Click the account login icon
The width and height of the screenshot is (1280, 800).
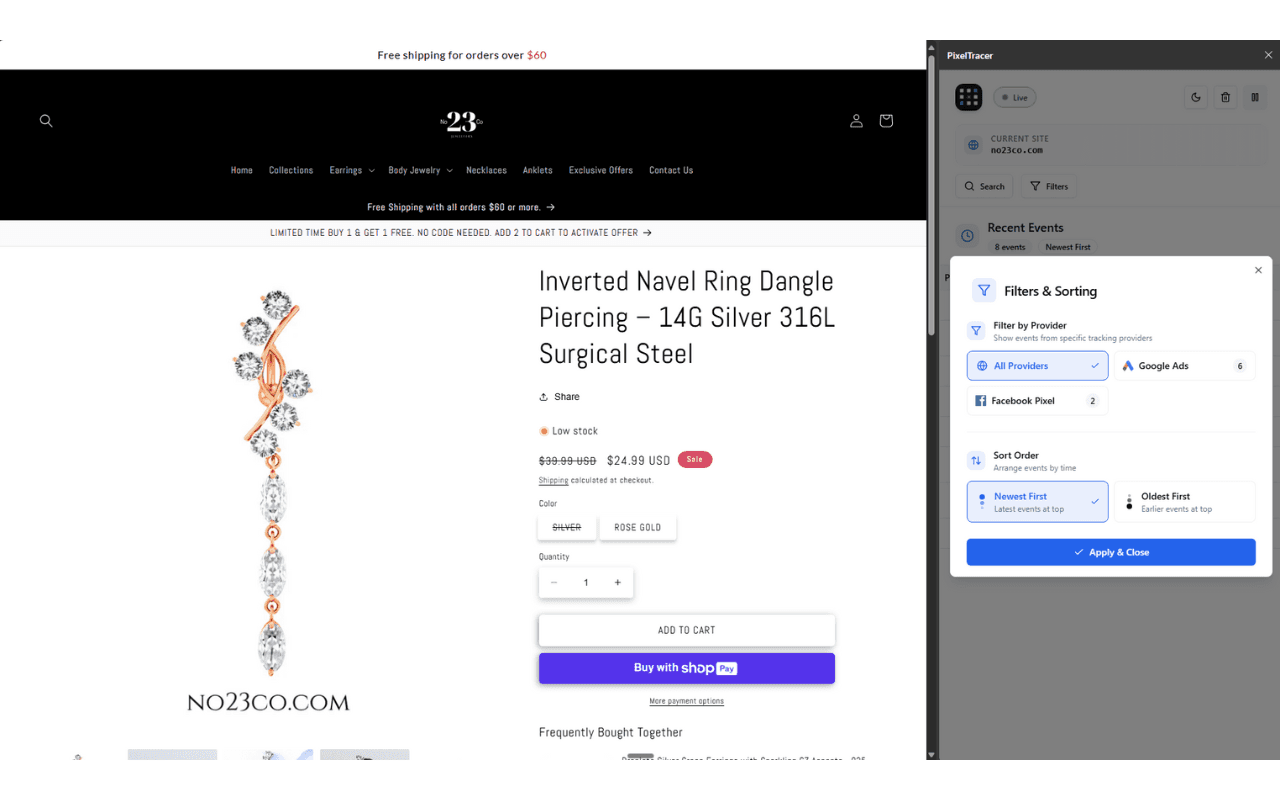coord(856,121)
